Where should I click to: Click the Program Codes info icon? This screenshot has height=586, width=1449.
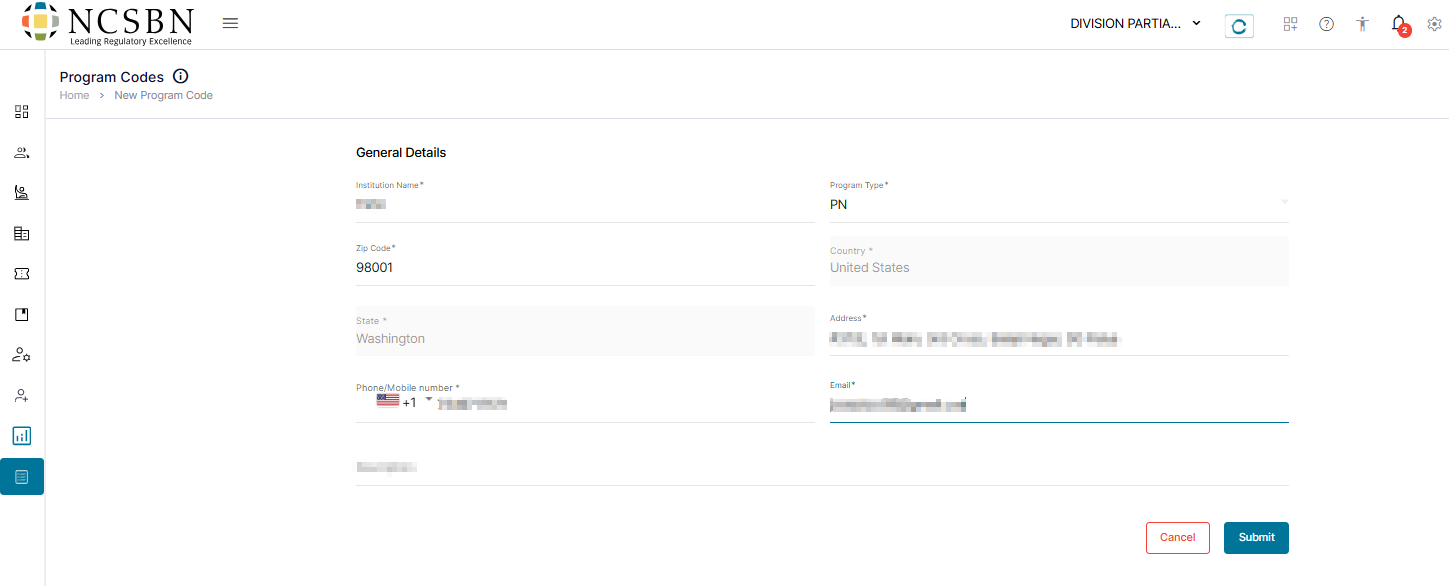click(181, 77)
